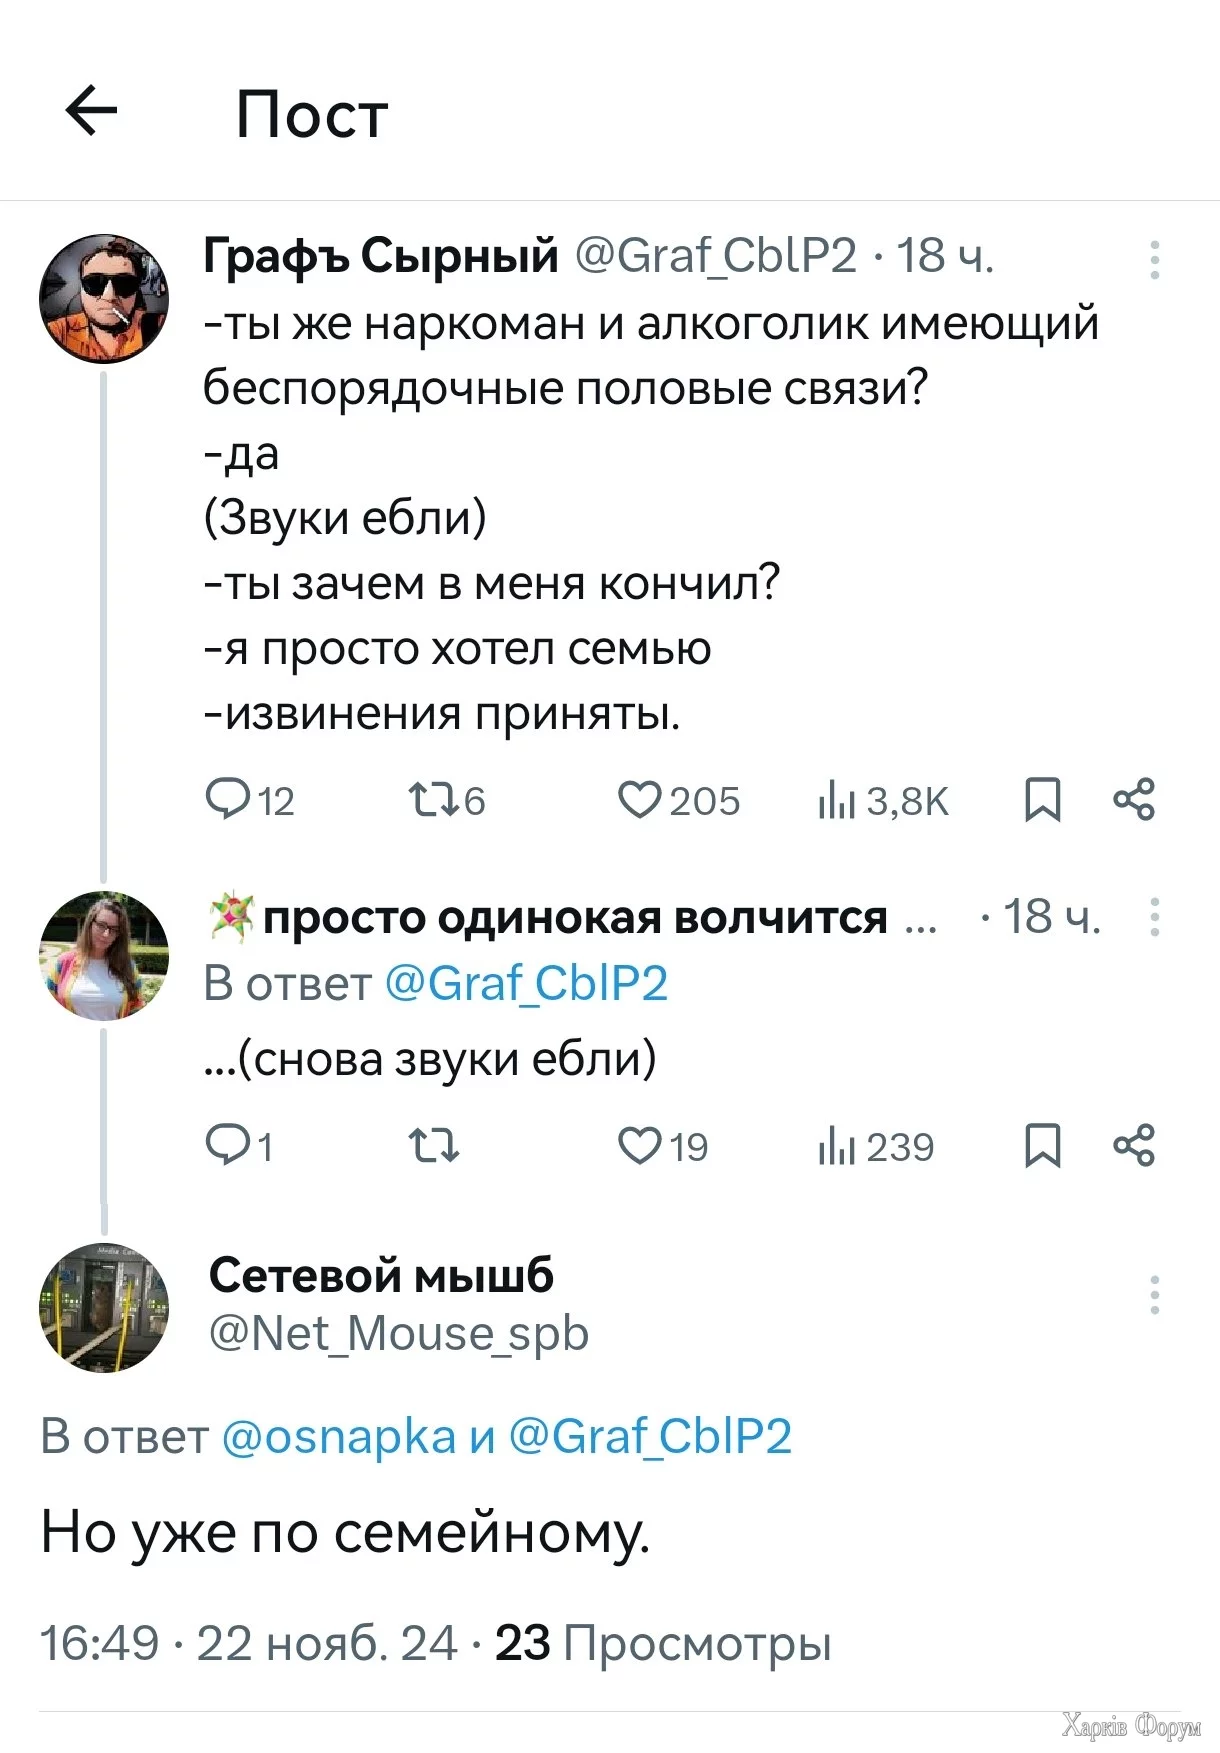
Task: Reply to the просто одинокая волчится post
Action: tap(227, 1145)
